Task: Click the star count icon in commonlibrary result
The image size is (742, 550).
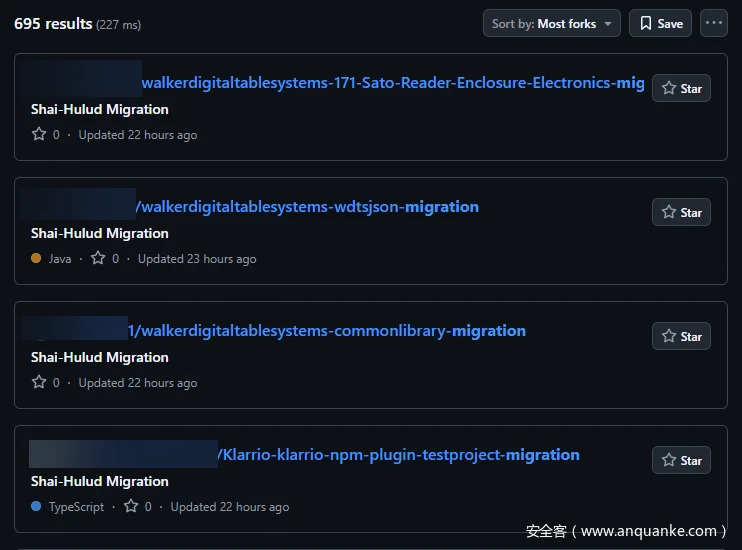Action: (x=39, y=382)
